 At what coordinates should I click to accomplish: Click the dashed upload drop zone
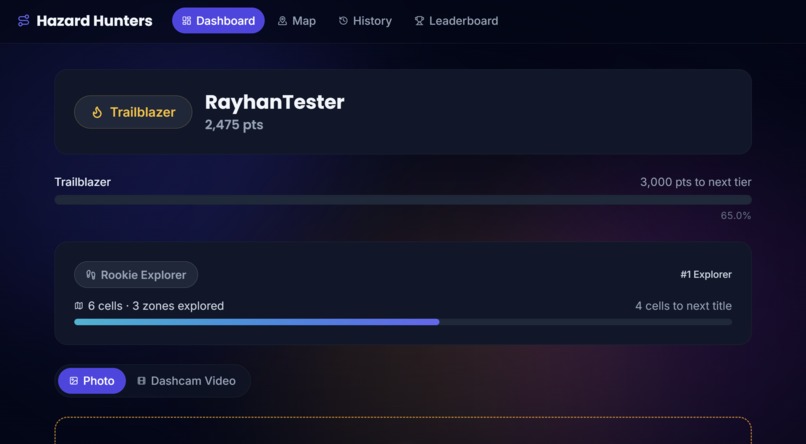pyautogui.click(x=403, y=431)
